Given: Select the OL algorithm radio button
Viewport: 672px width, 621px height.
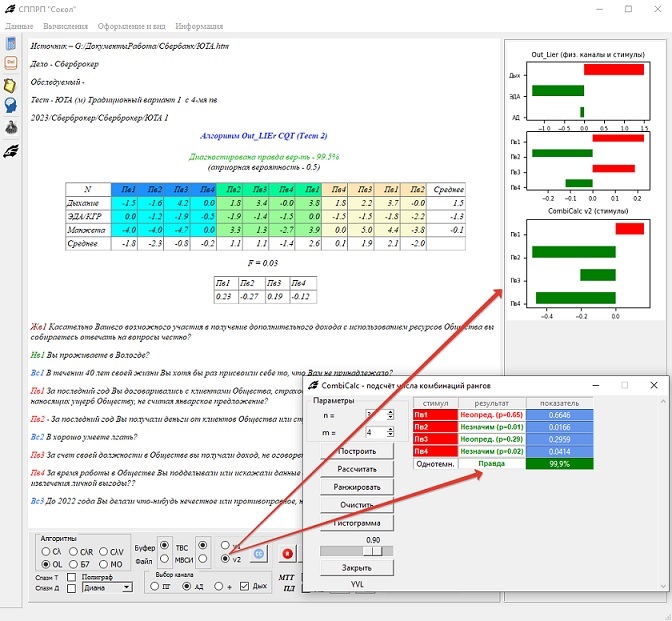Looking at the screenshot, I should pos(45,564).
